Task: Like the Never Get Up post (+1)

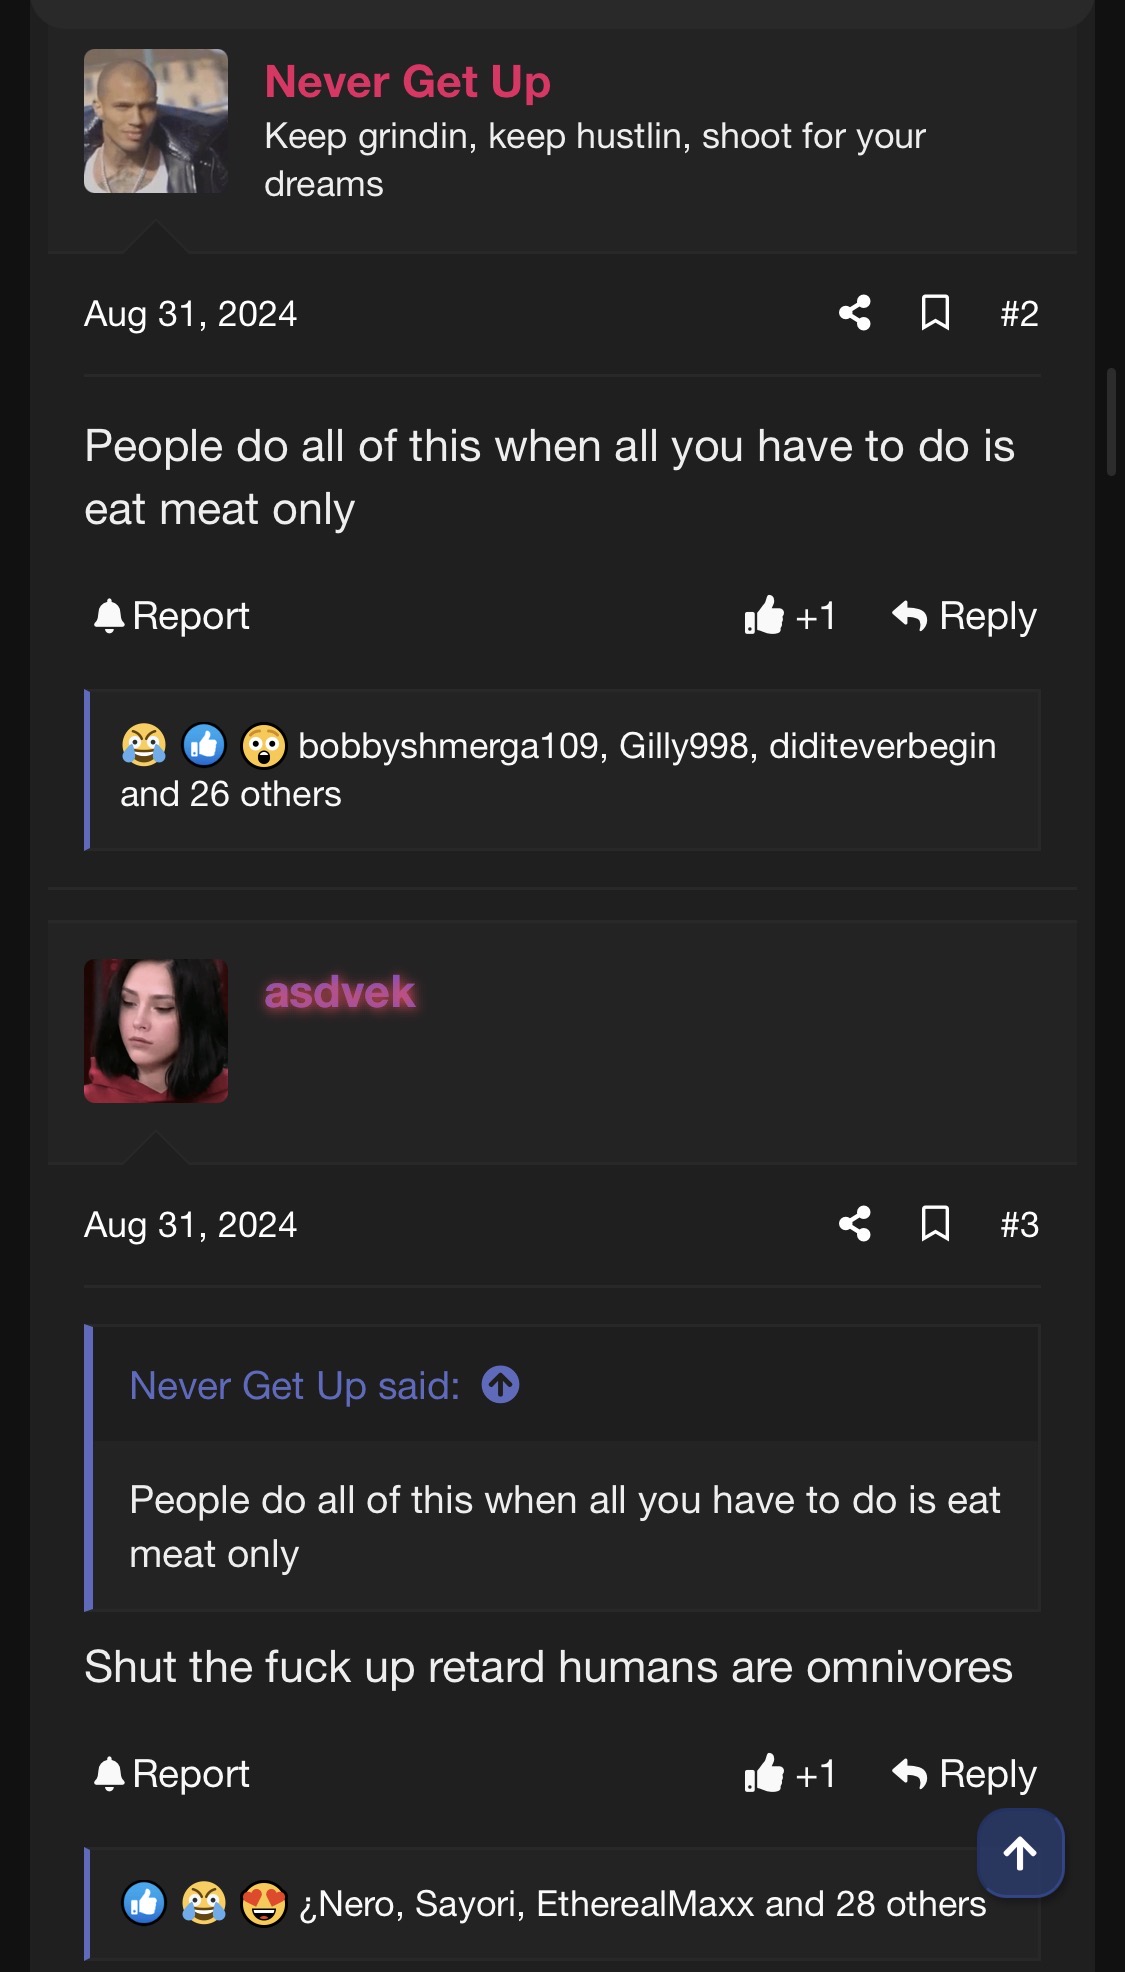Action: click(x=789, y=616)
